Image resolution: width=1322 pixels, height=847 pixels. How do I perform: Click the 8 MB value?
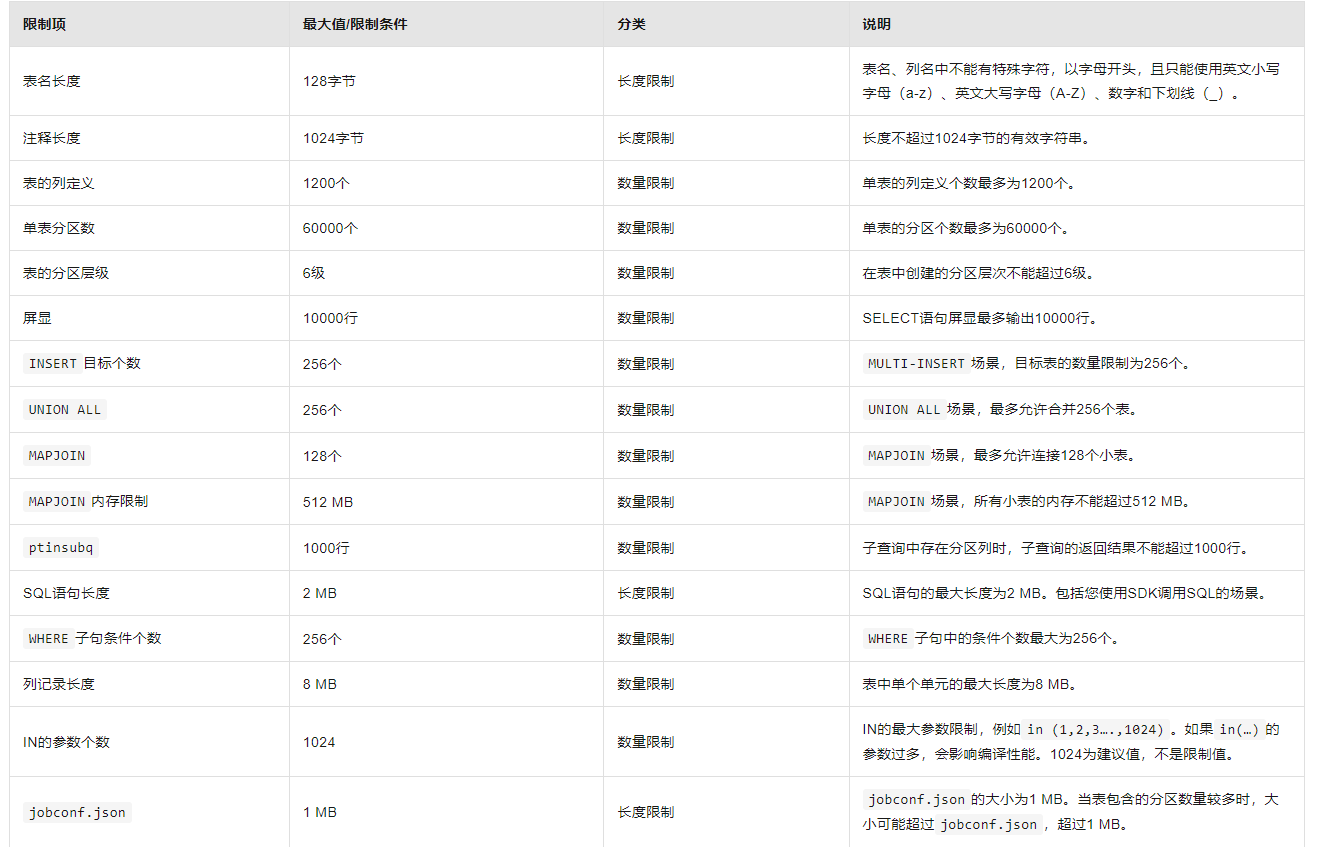pyautogui.click(x=320, y=684)
